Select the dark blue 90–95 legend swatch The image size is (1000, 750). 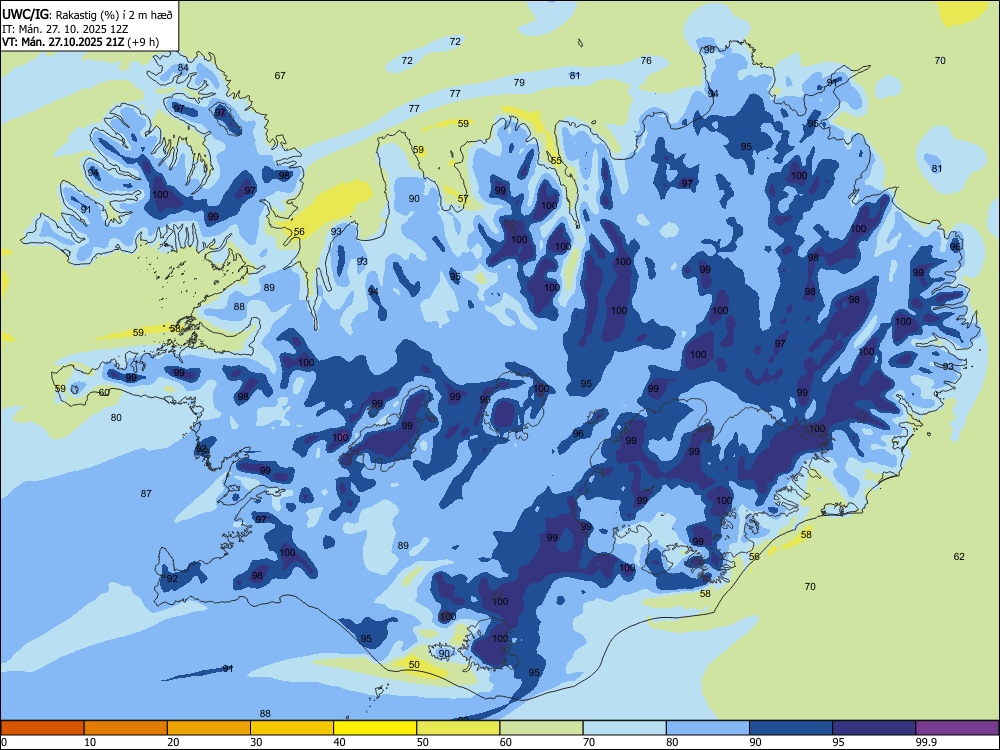coord(791,728)
